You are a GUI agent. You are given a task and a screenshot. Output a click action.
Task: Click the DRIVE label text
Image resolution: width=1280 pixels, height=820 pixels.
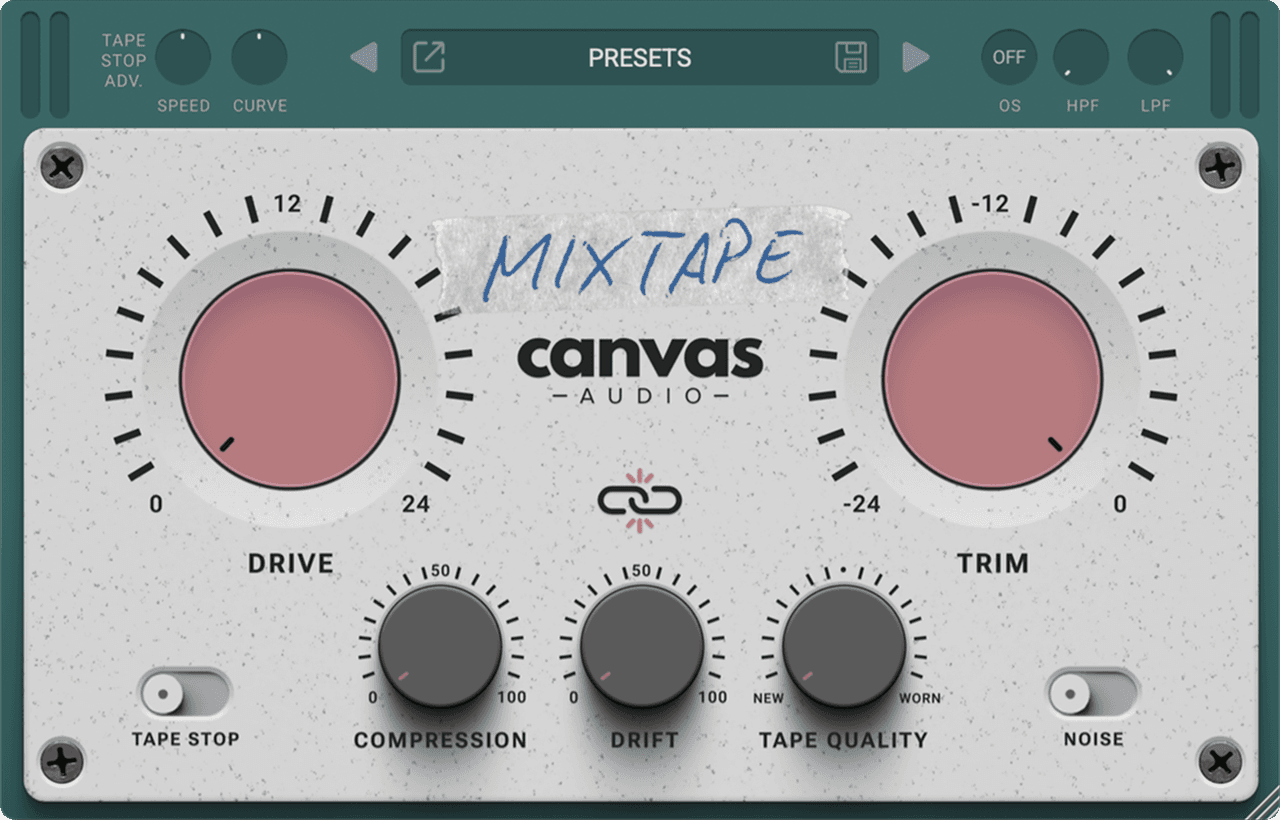(x=290, y=564)
